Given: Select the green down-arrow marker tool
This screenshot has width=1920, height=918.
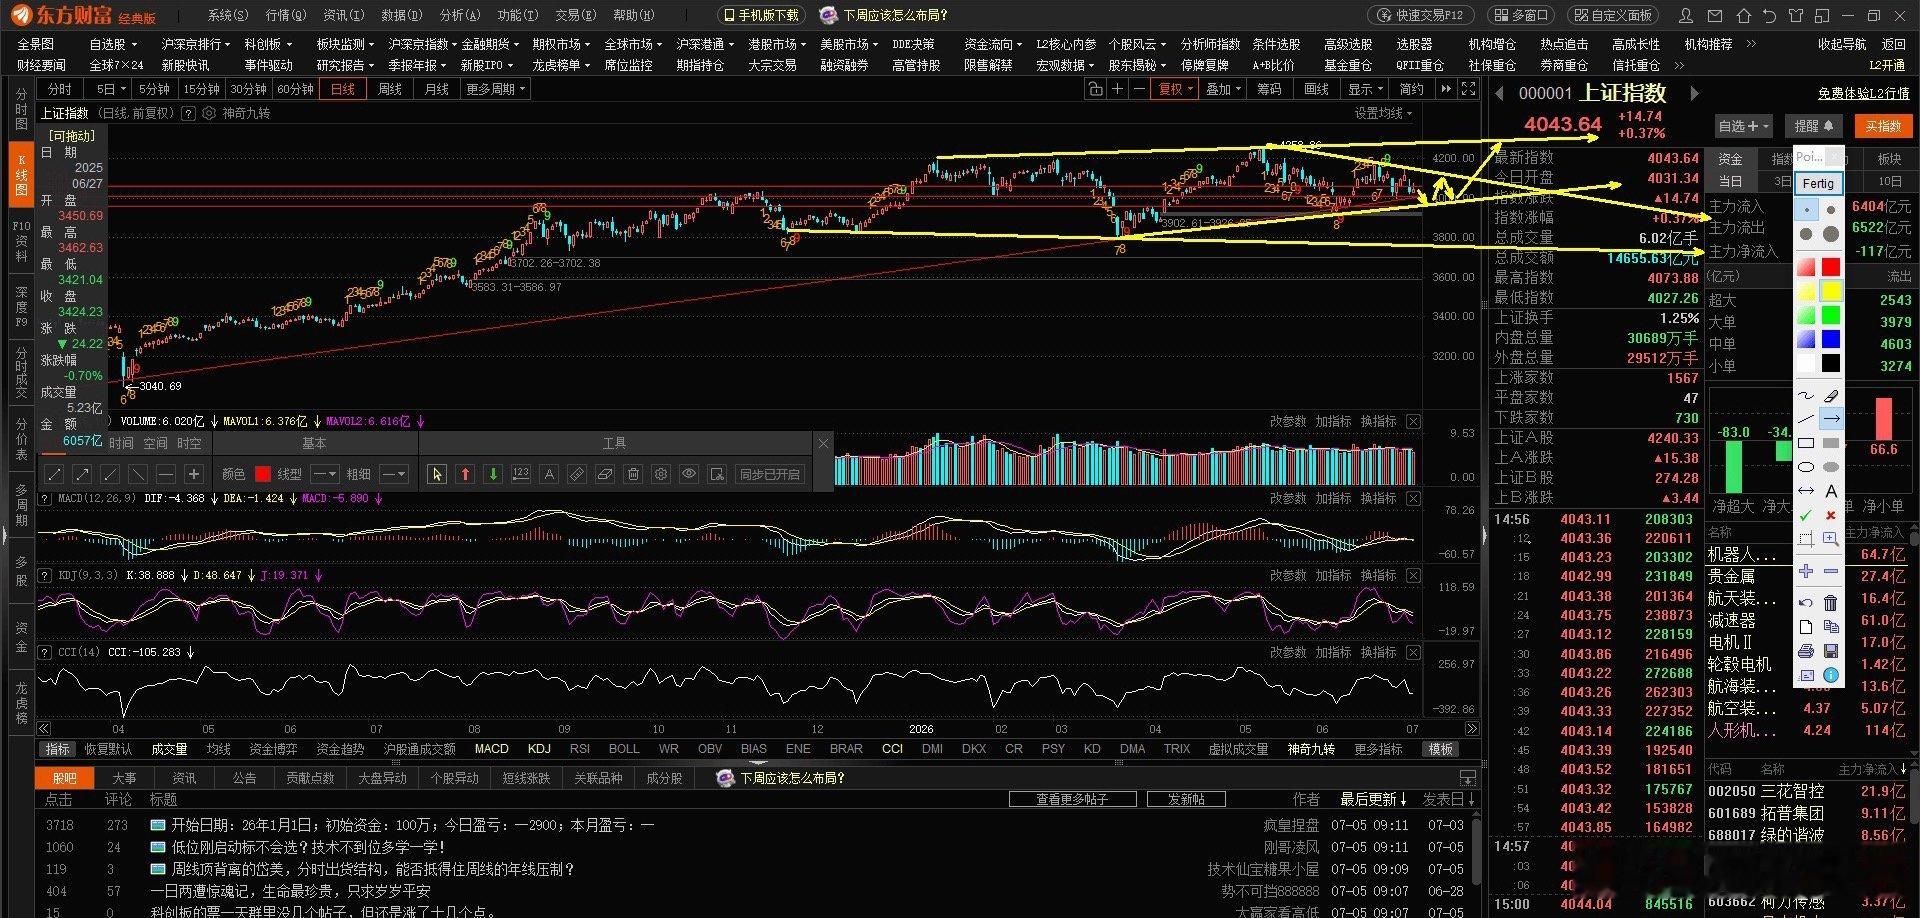Looking at the screenshot, I should tap(493, 474).
